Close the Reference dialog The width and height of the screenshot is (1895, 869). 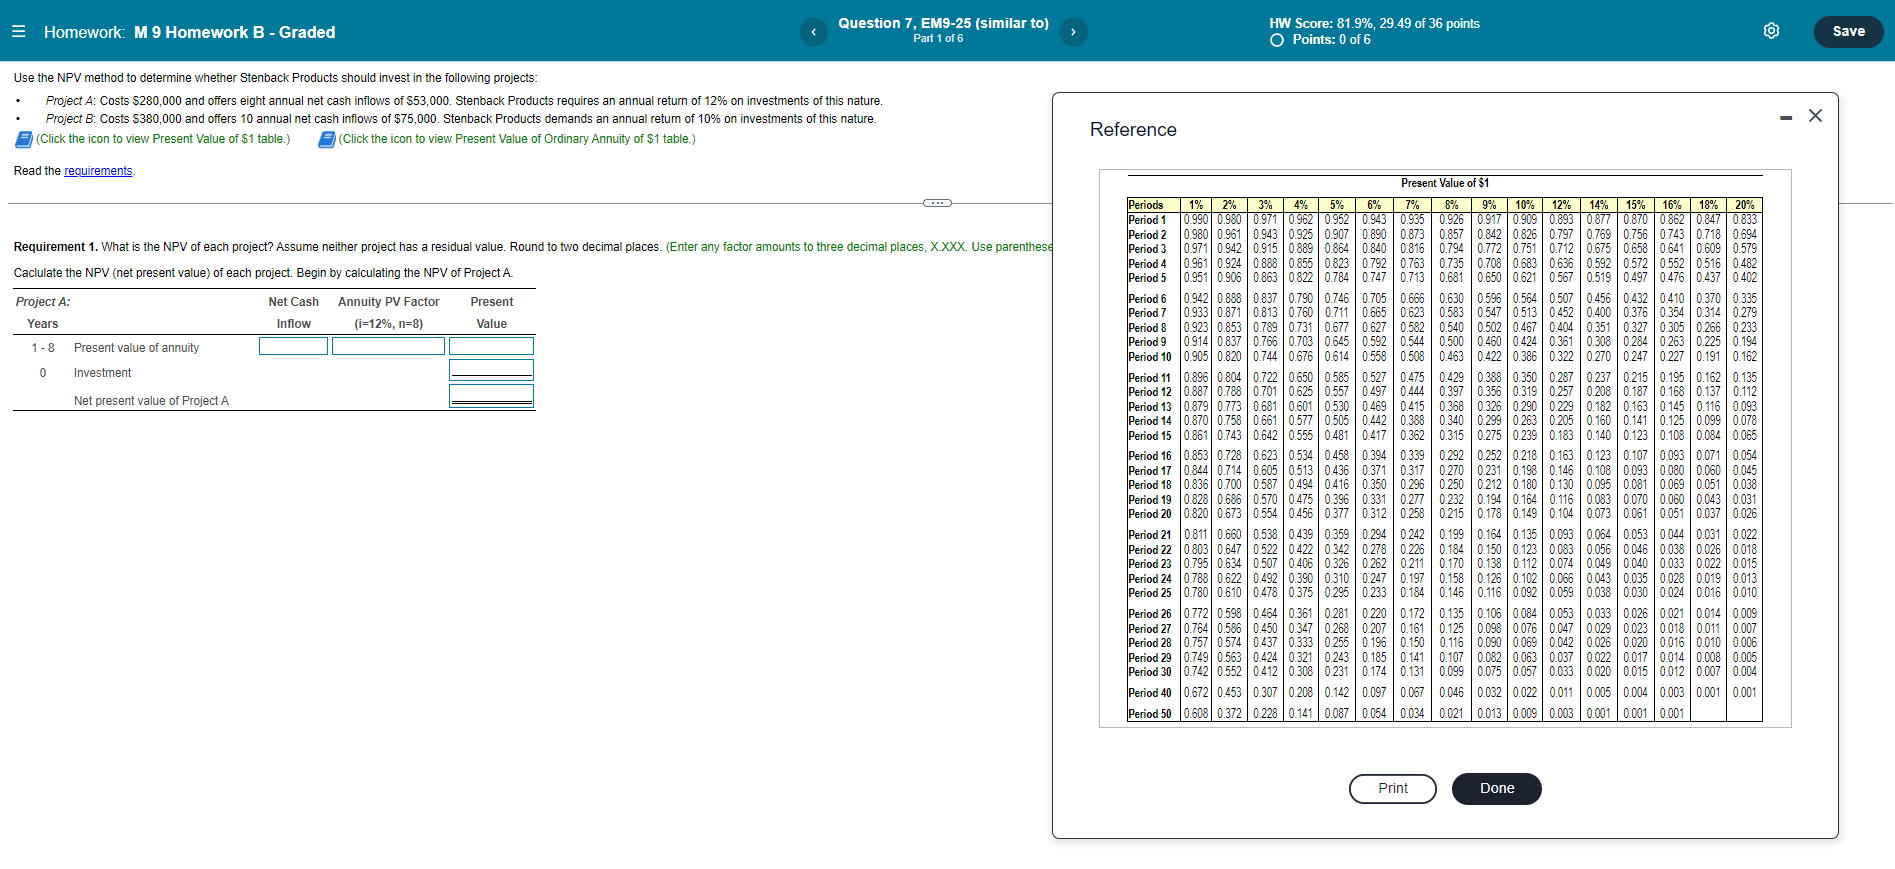pyautogui.click(x=1815, y=116)
